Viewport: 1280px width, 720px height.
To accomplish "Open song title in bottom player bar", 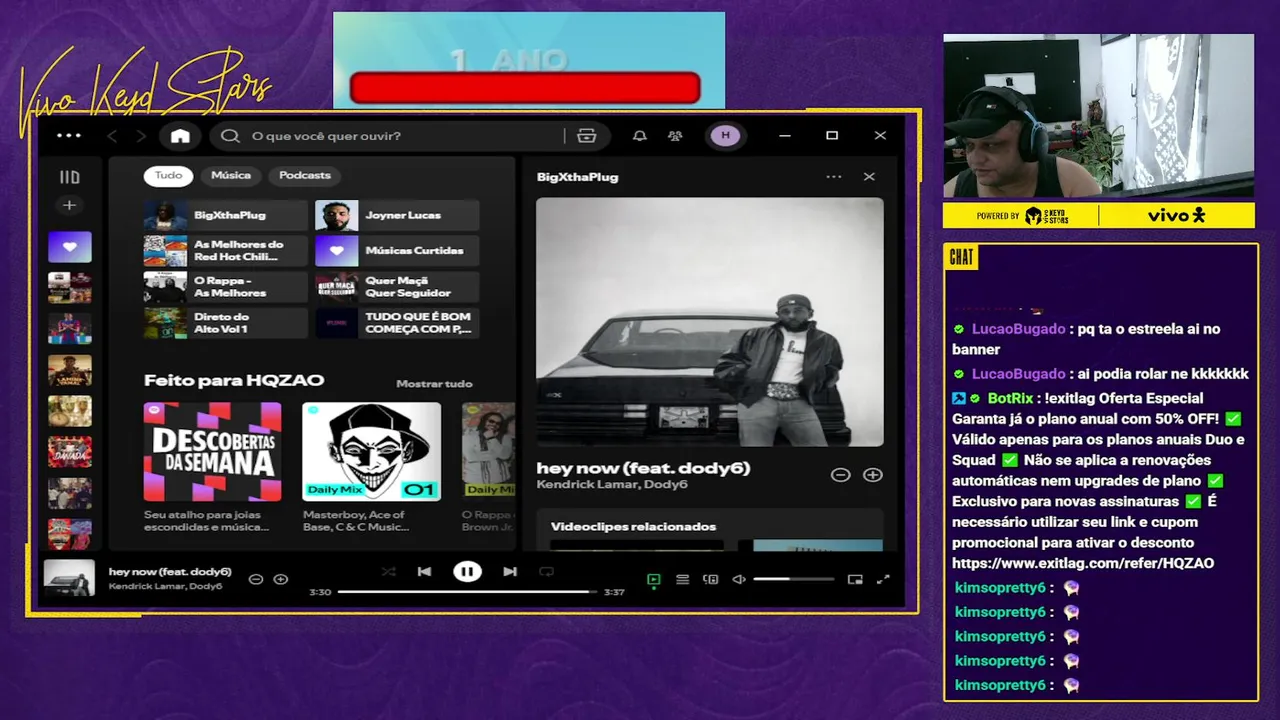I will [x=170, y=572].
